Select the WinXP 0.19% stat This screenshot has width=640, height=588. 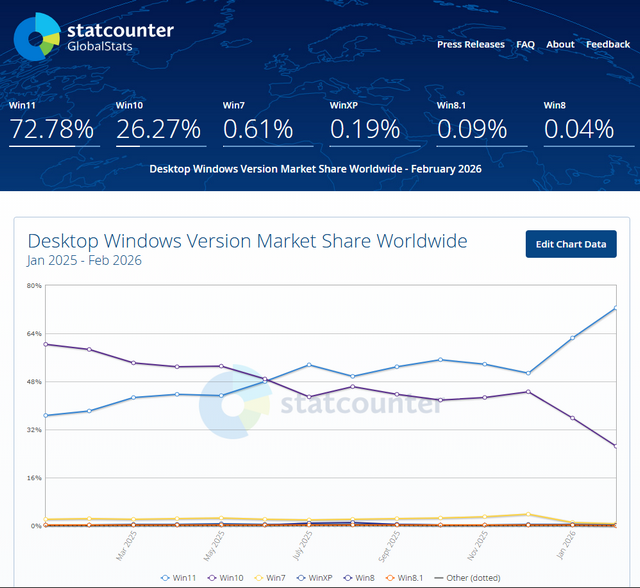pos(375,123)
